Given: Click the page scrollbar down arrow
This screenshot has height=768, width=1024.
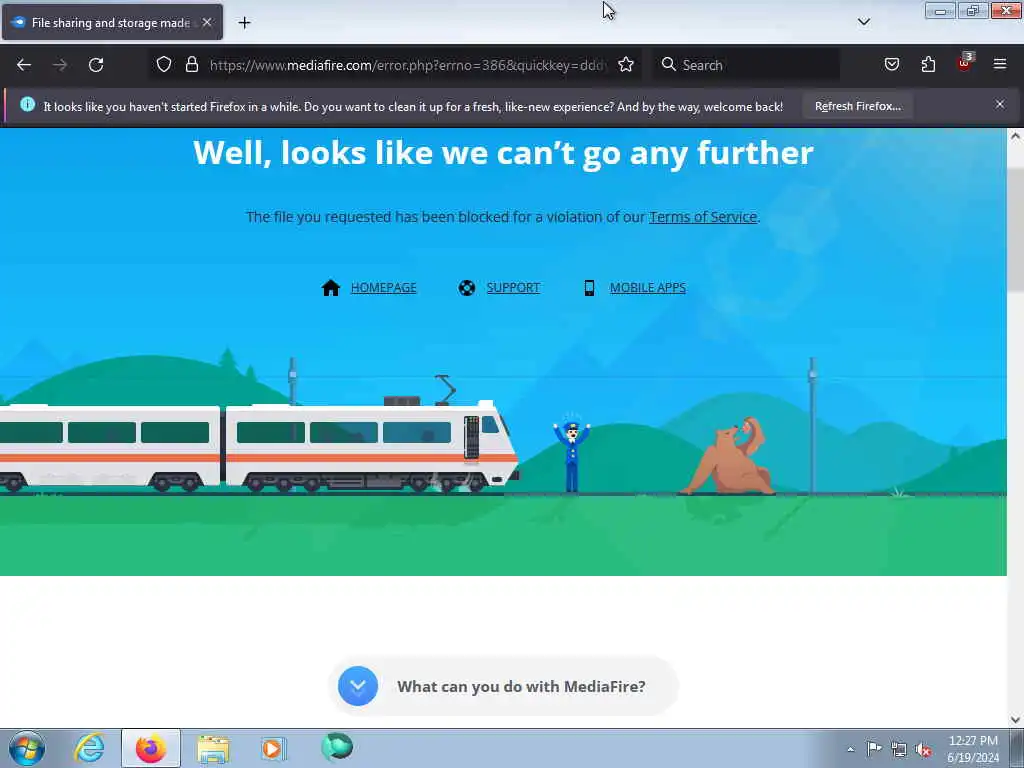Looking at the screenshot, I should [x=1016, y=719].
